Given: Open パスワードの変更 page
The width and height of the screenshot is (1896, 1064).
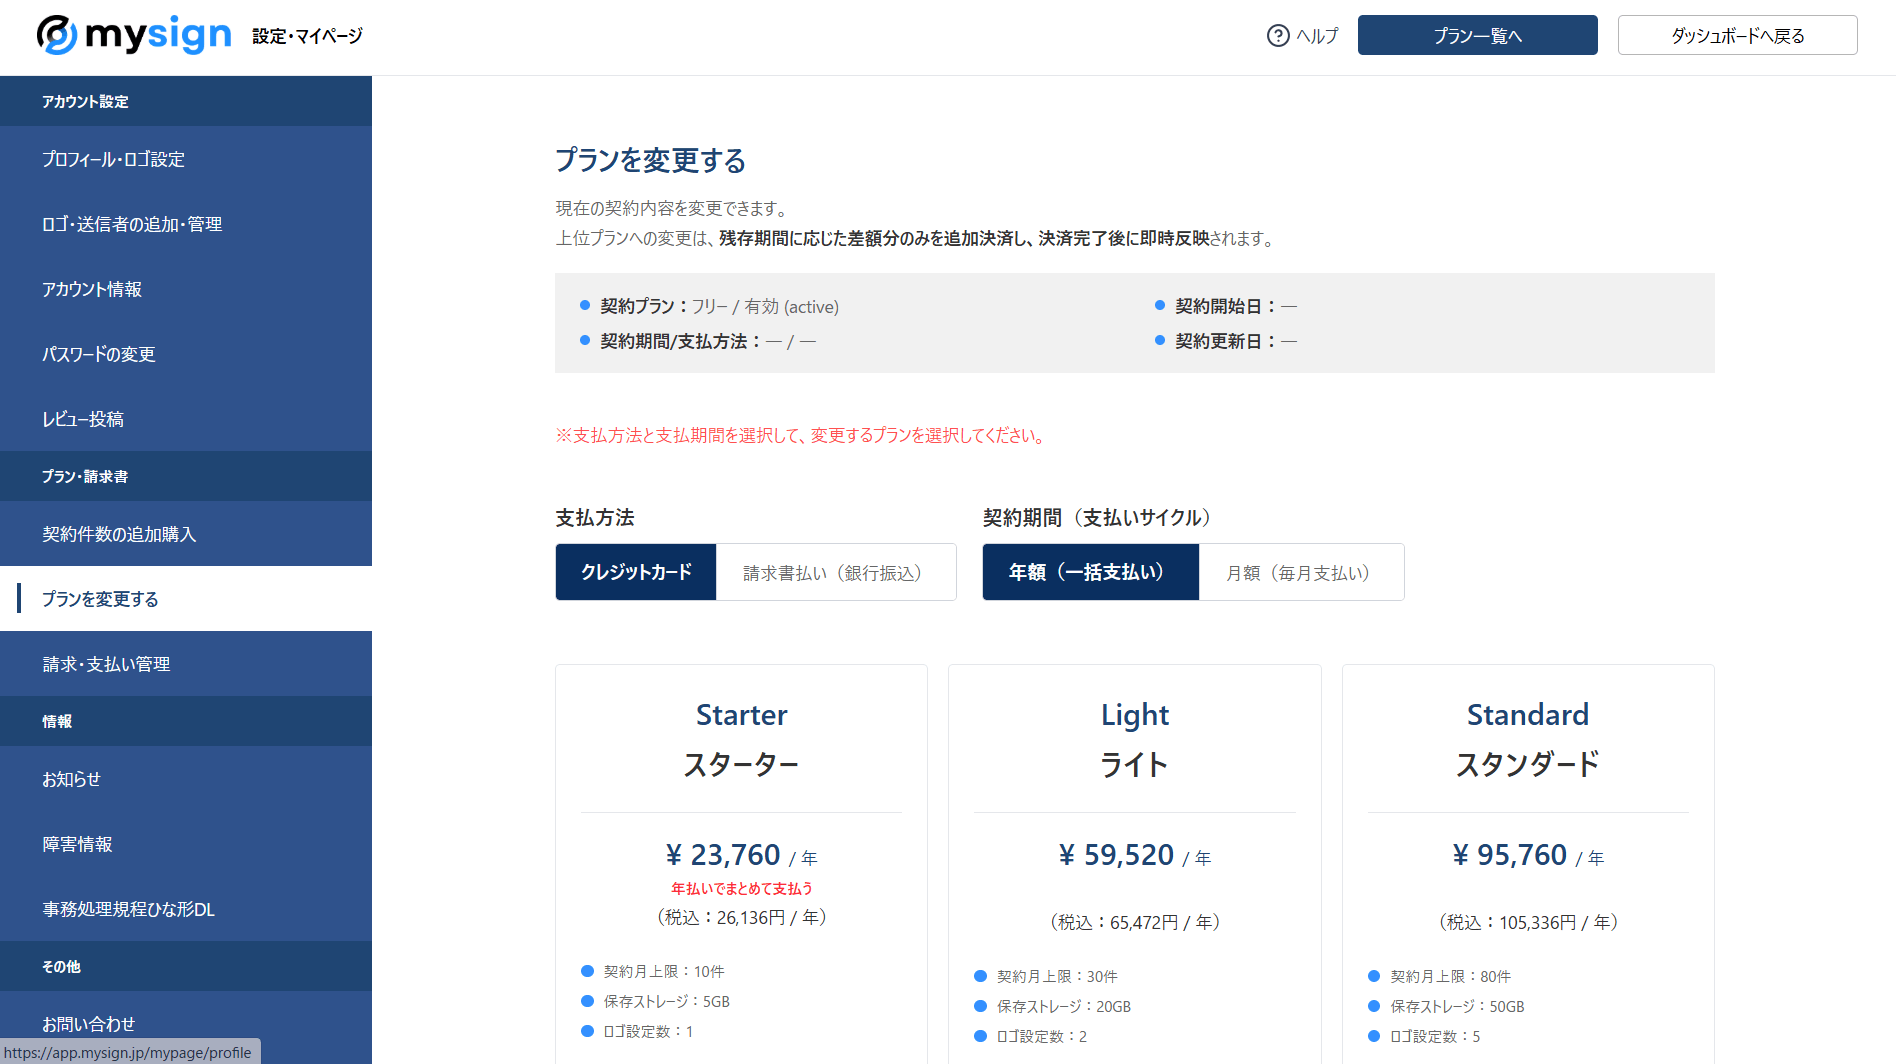Looking at the screenshot, I should (x=98, y=354).
